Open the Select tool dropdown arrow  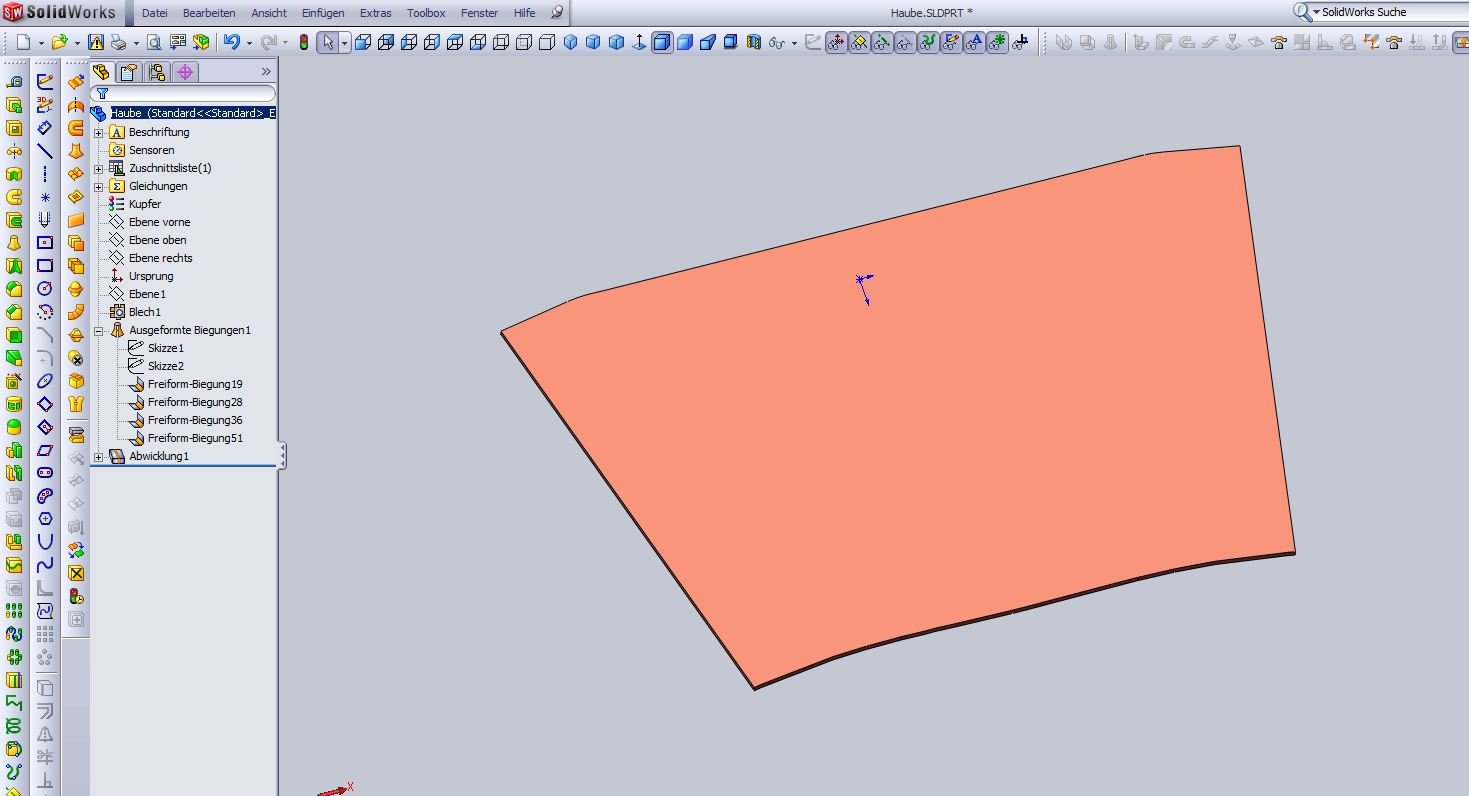point(344,44)
